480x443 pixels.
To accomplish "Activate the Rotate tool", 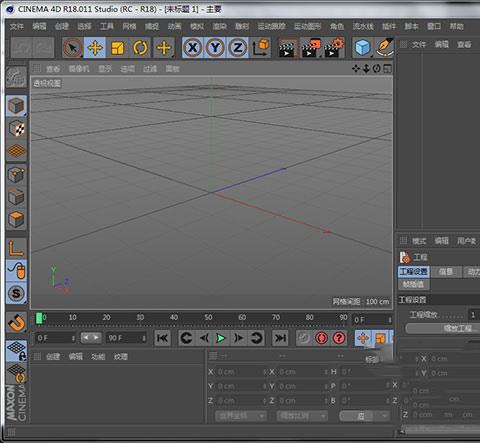I will (140, 48).
